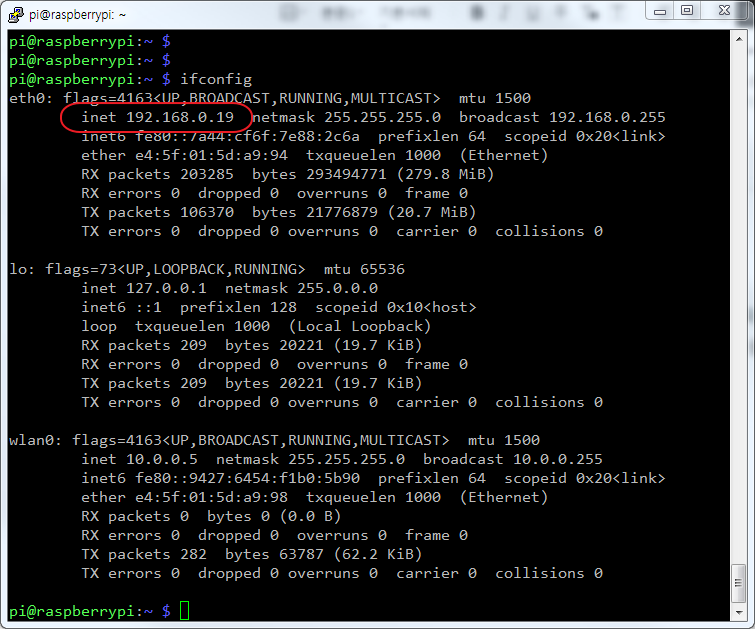
Task: Click the PuTTY icon in title bar
Action: pyautogui.click(x=16, y=14)
